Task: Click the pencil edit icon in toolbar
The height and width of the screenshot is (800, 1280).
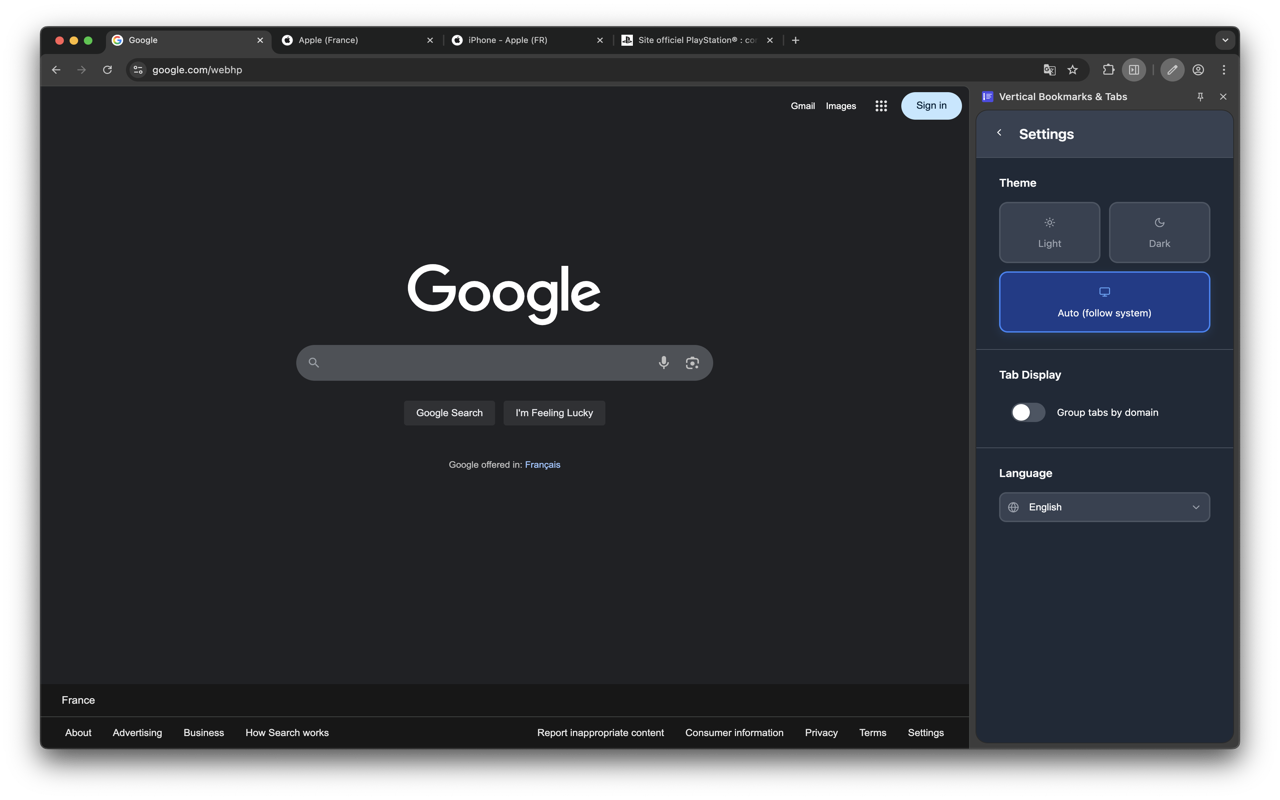Action: point(1172,70)
